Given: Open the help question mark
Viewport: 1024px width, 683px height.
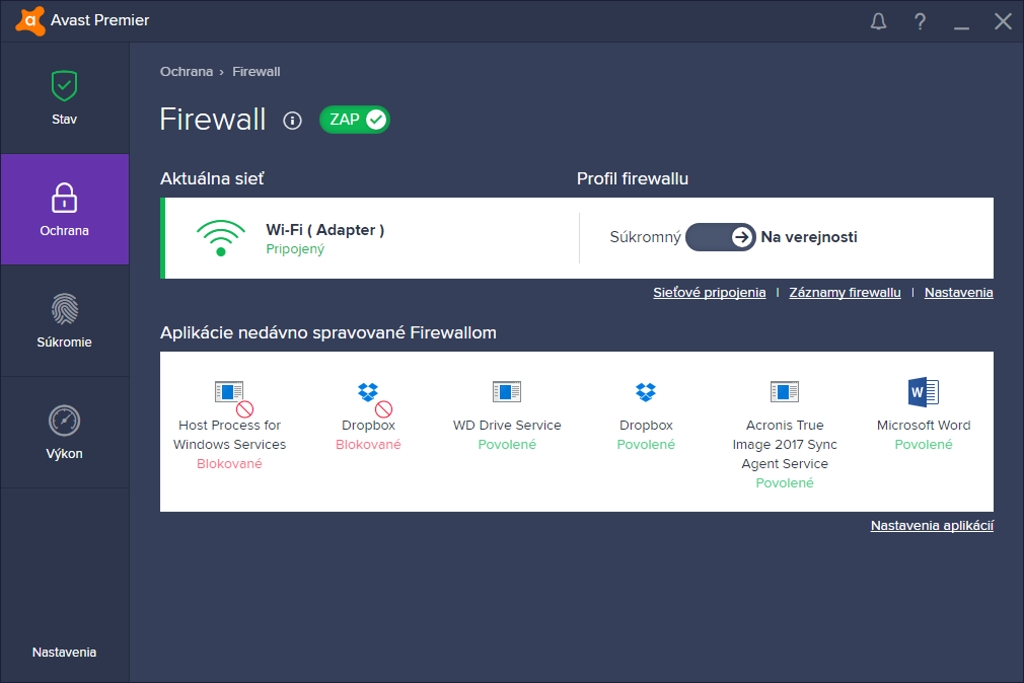Looking at the screenshot, I should click(920, 21).
